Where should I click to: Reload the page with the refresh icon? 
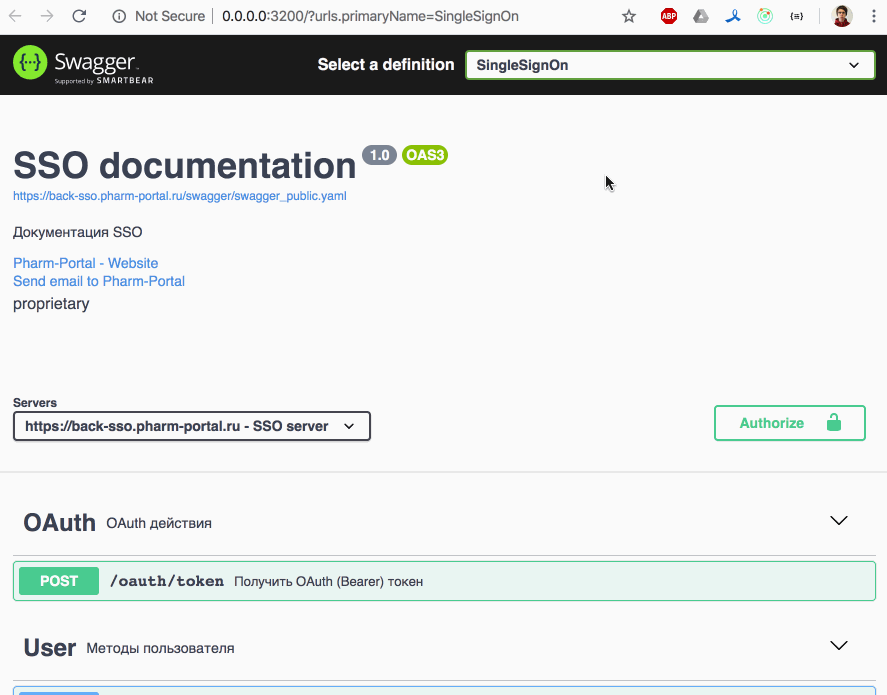(x=79, y=16)
